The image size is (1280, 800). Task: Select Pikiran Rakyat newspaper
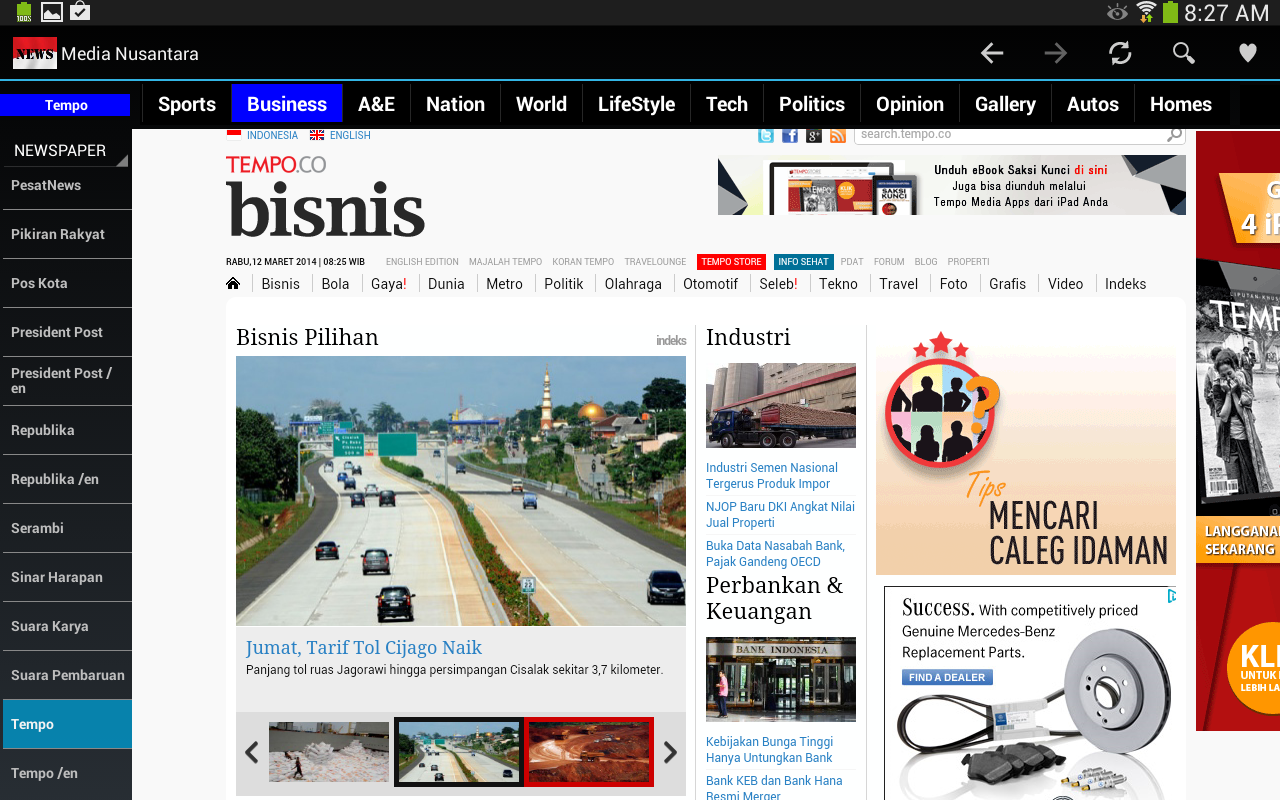pos(66,234)
